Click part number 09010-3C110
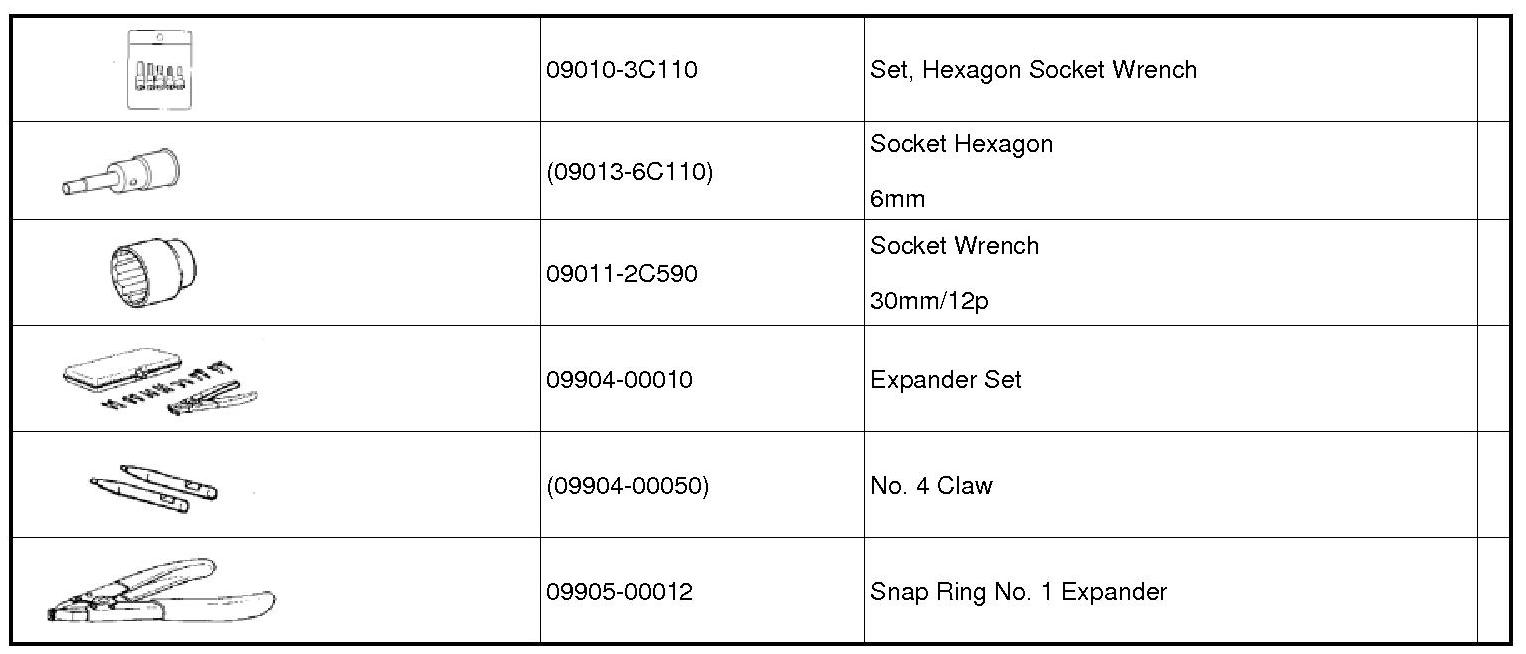1526x654 pixels. [x=621, y=70]
